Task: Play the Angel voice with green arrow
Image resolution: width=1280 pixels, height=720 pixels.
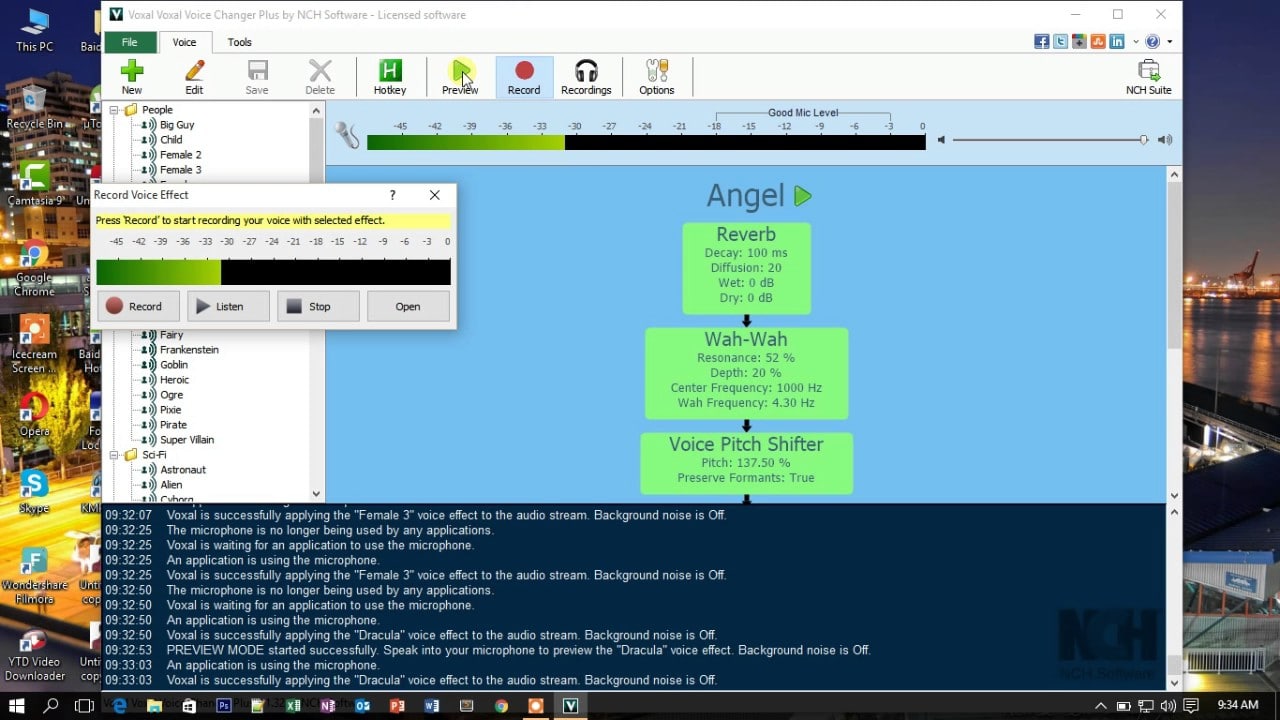Action: [802, 196]
